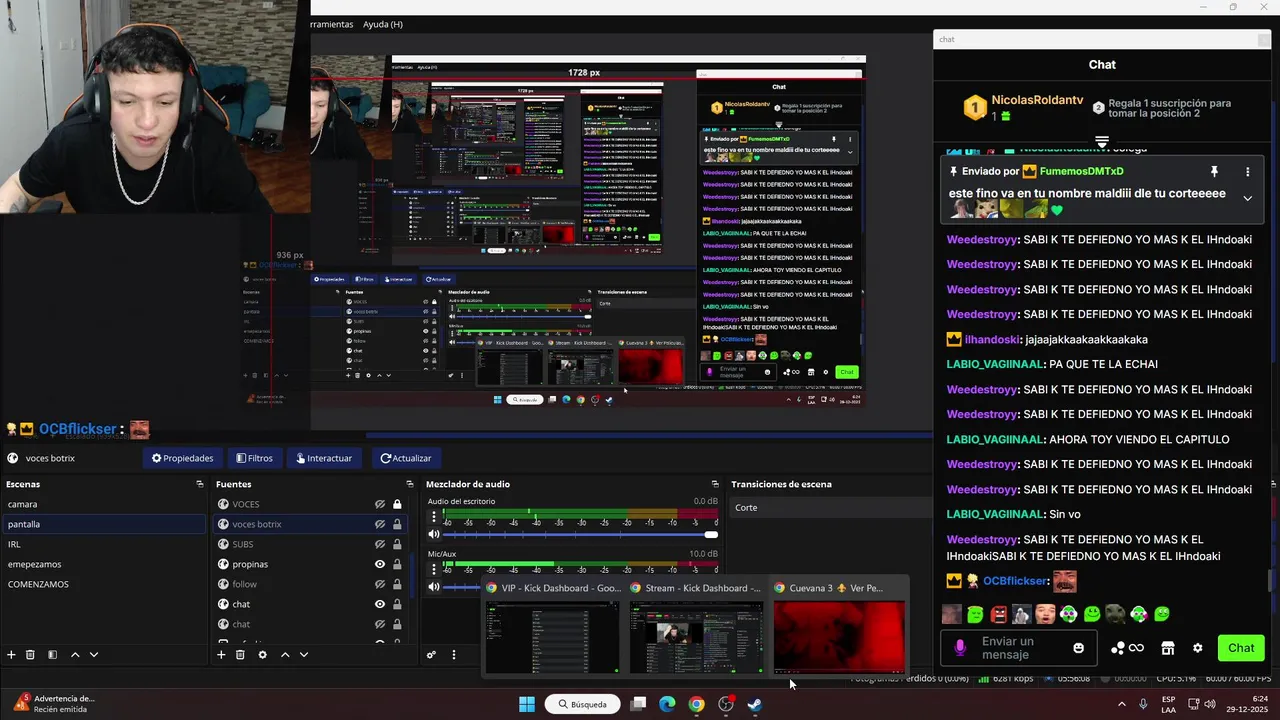Screen dimensions: 1280x720
Task: Remove selected source with trash icon
Action: [x=240, y=655]
